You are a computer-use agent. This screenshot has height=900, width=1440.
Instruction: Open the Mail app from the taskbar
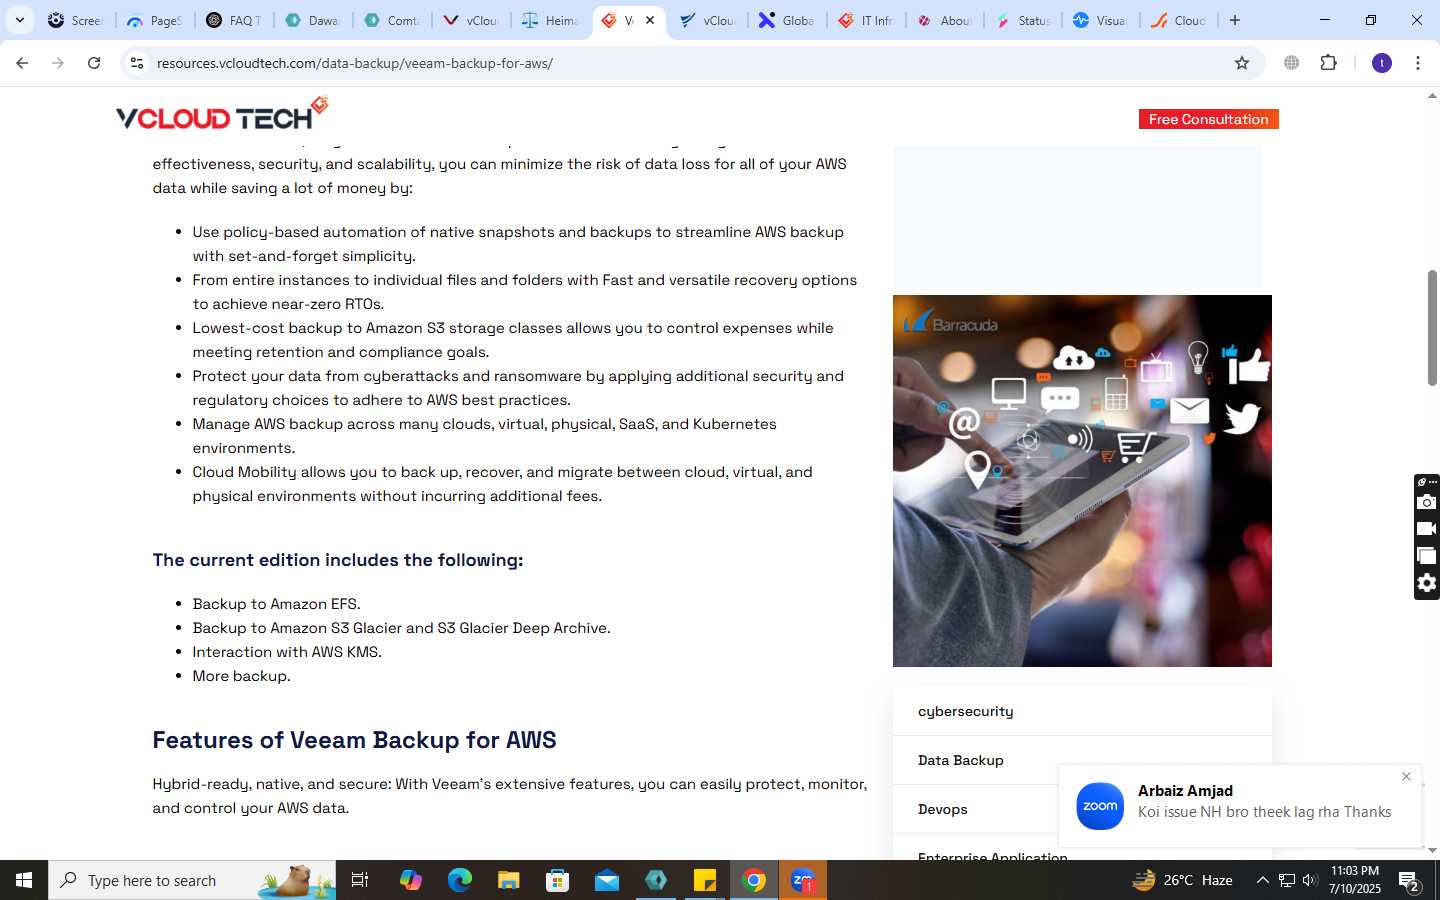tap(607, 880)
